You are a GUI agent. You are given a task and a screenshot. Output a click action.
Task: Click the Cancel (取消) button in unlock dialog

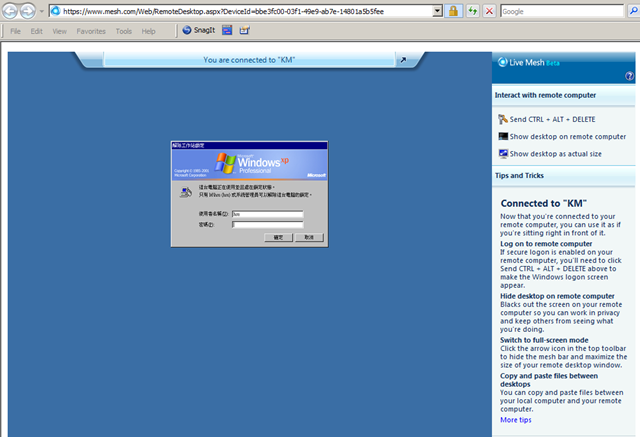click(309, 237)
